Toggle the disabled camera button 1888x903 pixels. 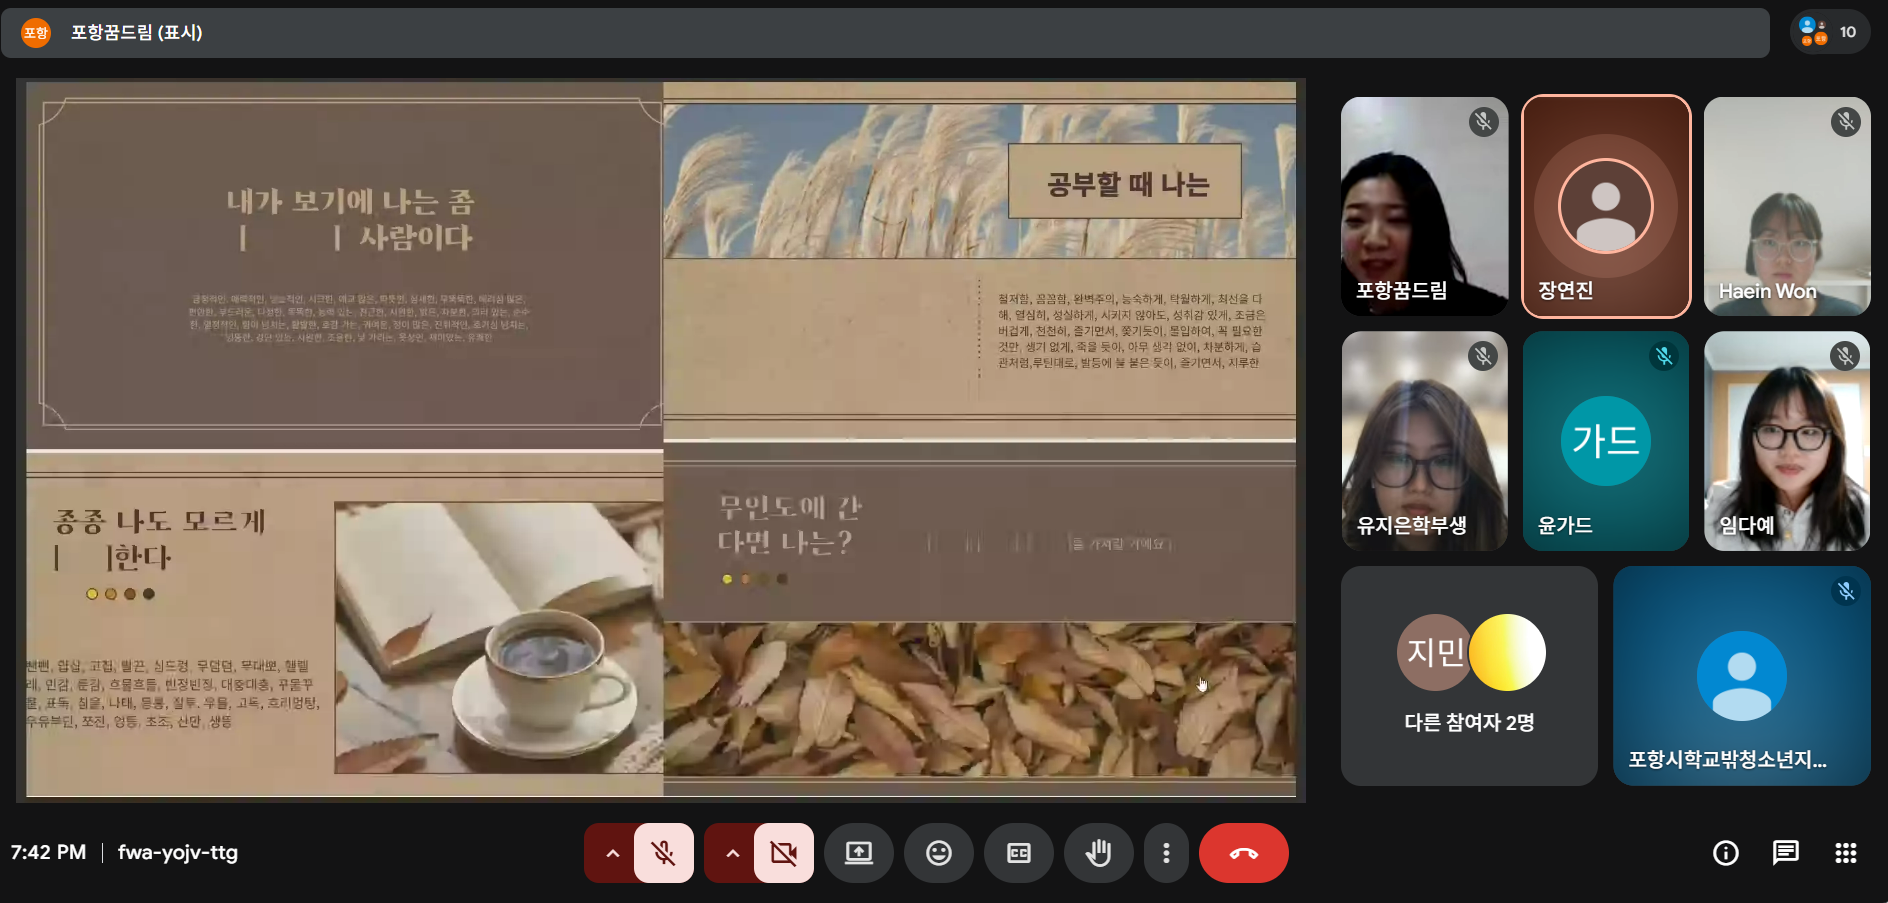click(783, 853)
